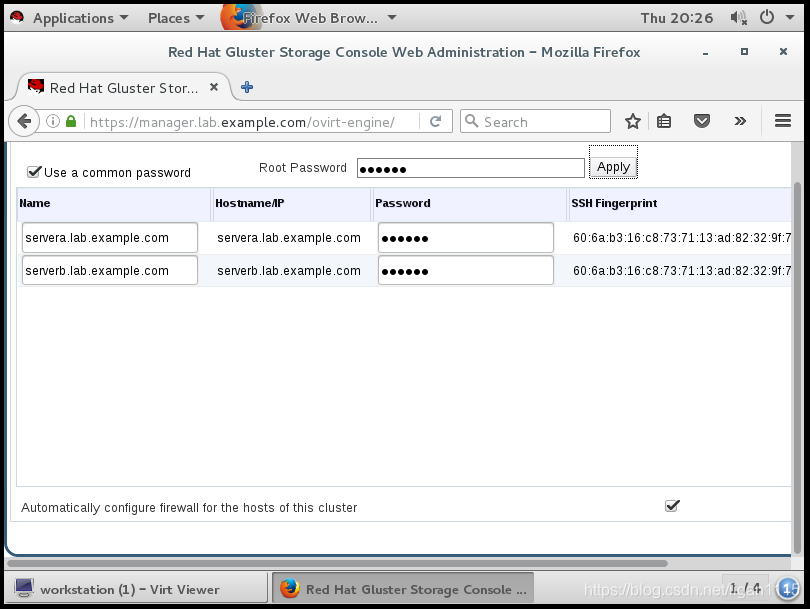Bookmark this page with star icon
This screenshot has height=609, width=810.
(633, 121)
